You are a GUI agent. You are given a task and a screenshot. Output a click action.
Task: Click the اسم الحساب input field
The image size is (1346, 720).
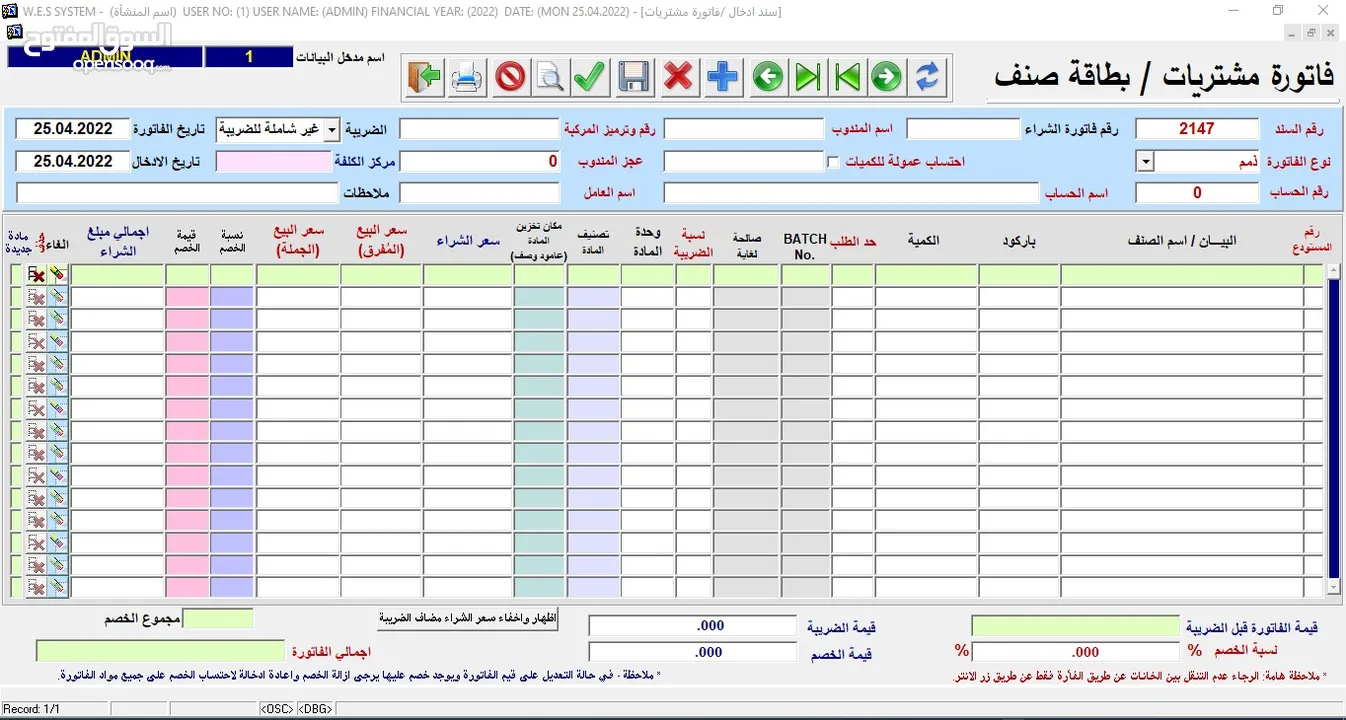coord(852,192)
